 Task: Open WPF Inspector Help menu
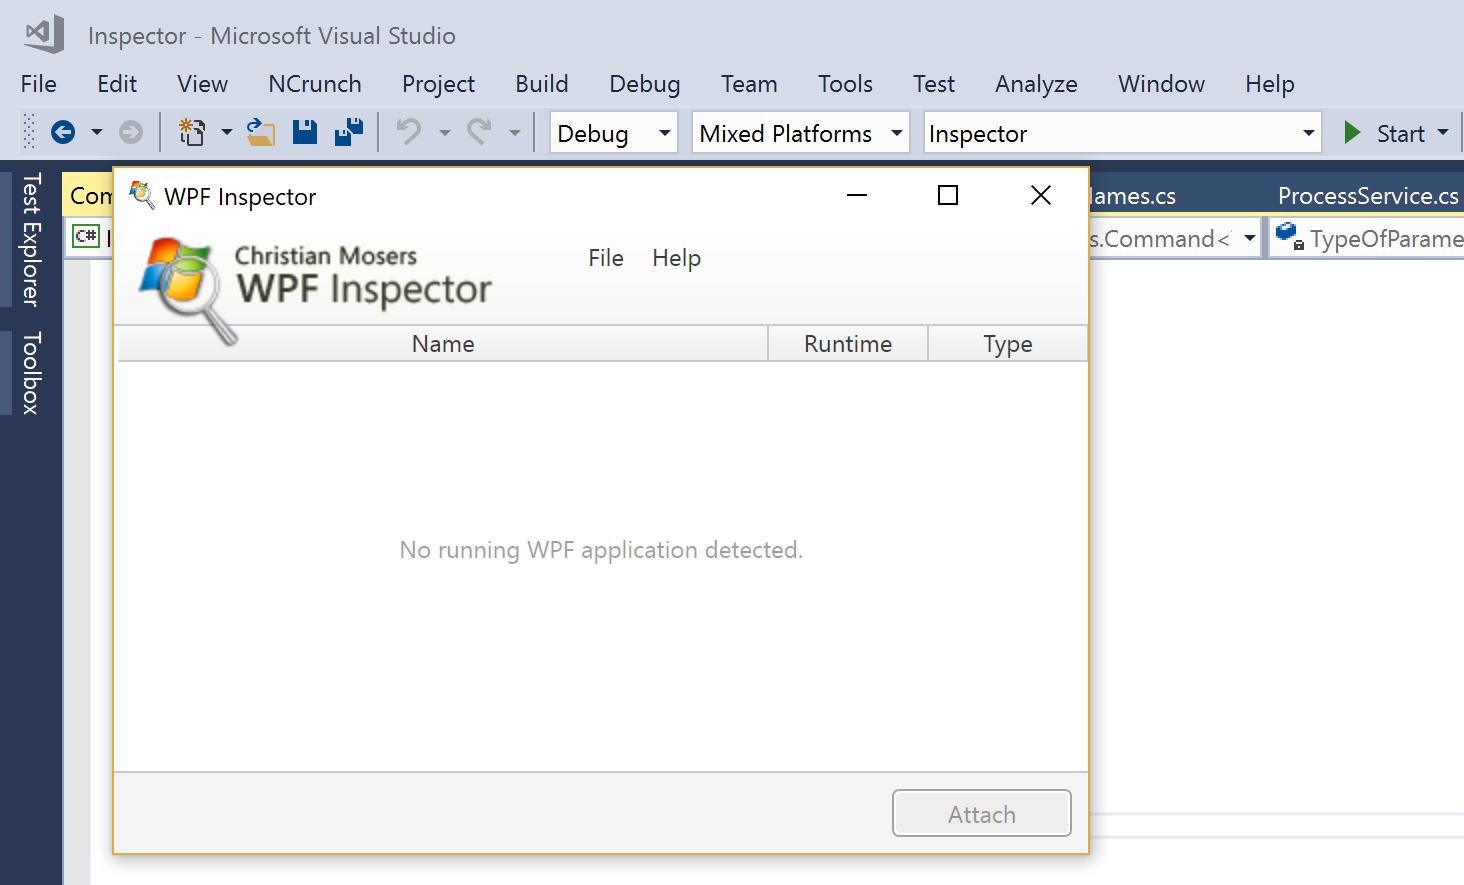coord(677,258)
